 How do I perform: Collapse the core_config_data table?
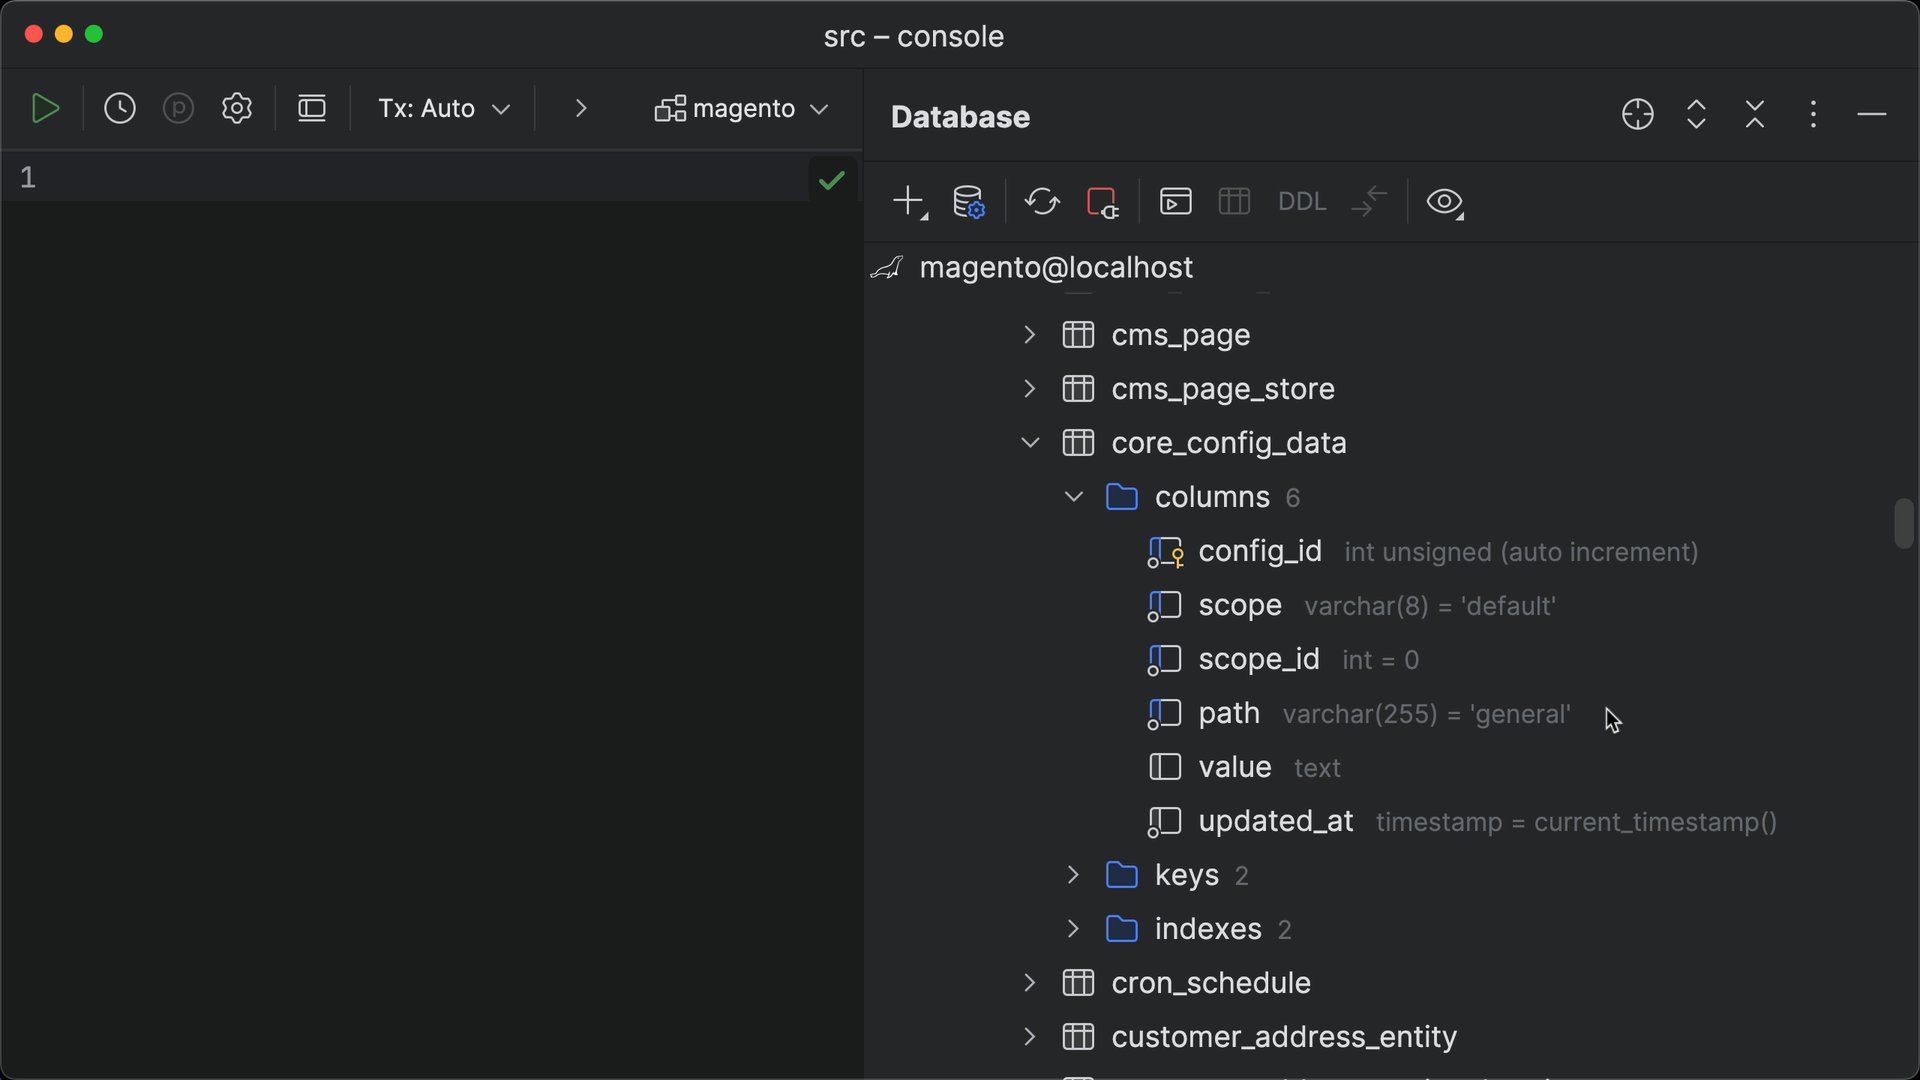[1030, 443]
